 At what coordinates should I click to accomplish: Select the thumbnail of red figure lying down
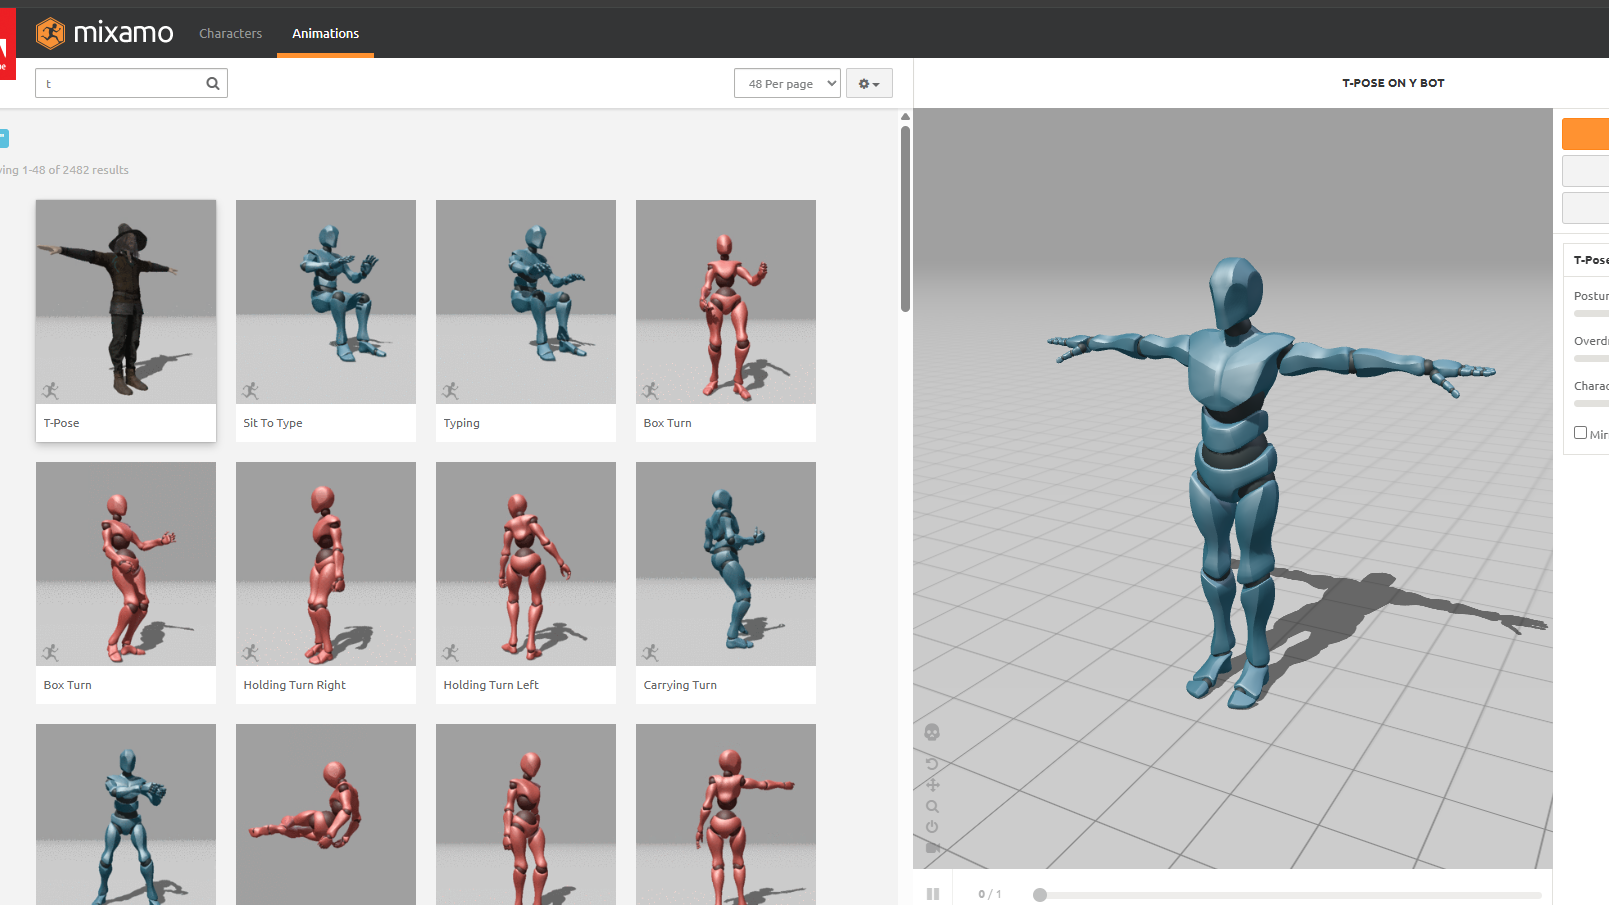pyautogui.click(x=326, y=814)
